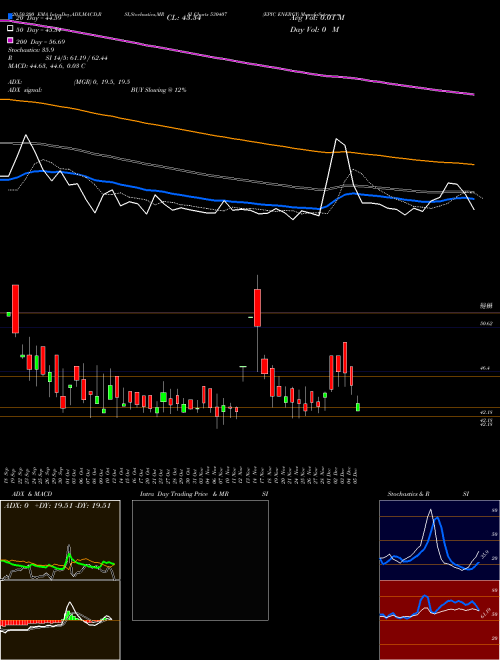Click the '33.9' value on Stochastics chart
The image size is (500, 660).
pos(484,553)
